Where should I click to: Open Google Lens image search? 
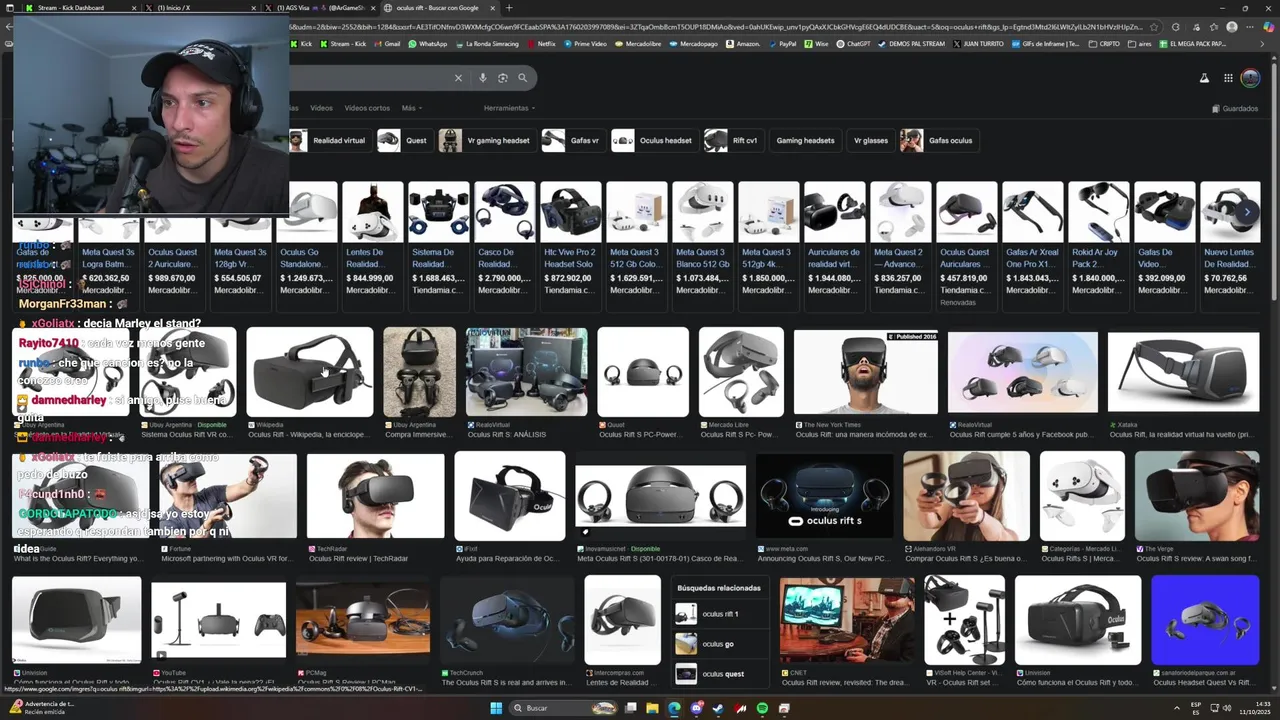[503, 78]
